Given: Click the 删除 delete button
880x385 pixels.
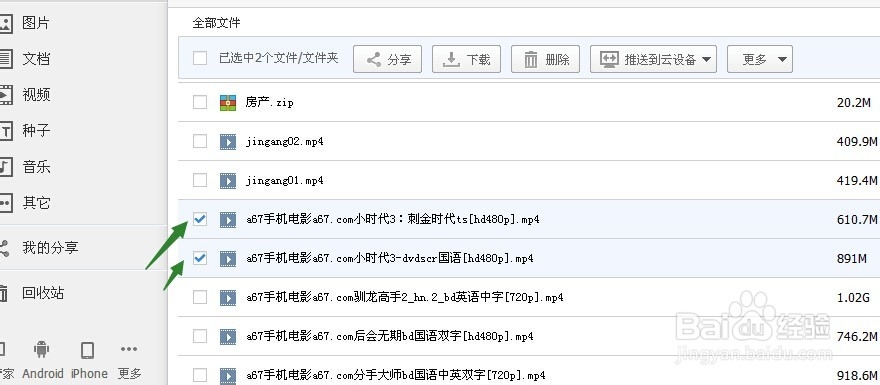Looking at the screenshot, I should (x=546, y=59).
